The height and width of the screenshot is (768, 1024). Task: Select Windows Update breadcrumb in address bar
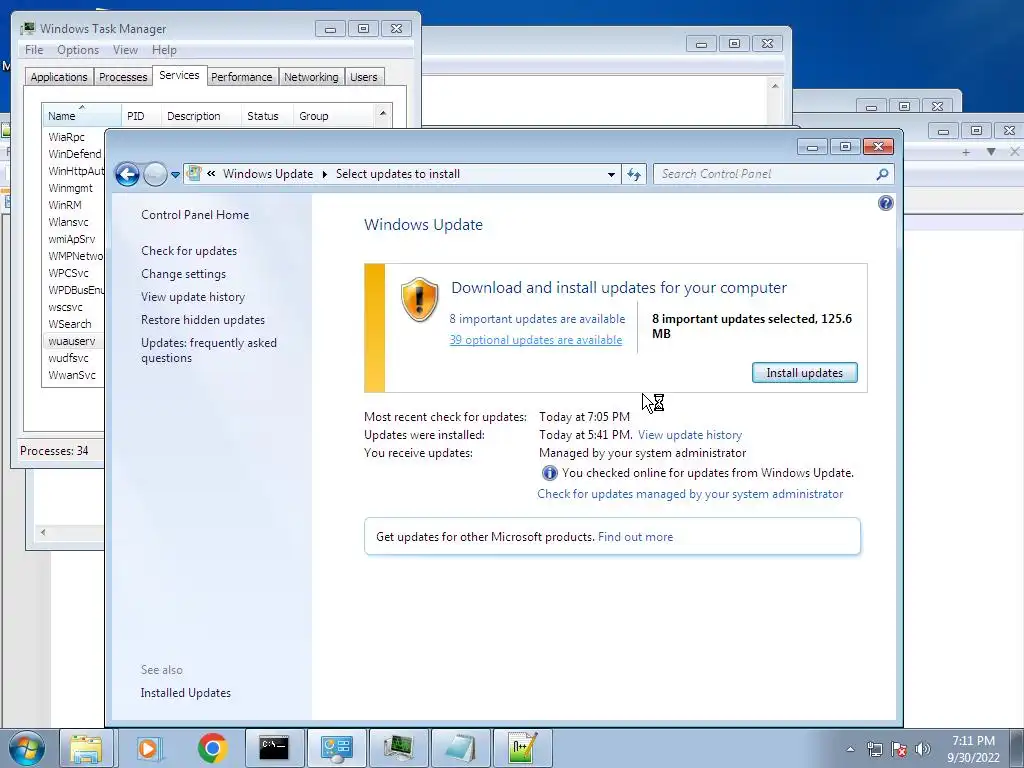(x=268, y=174)
